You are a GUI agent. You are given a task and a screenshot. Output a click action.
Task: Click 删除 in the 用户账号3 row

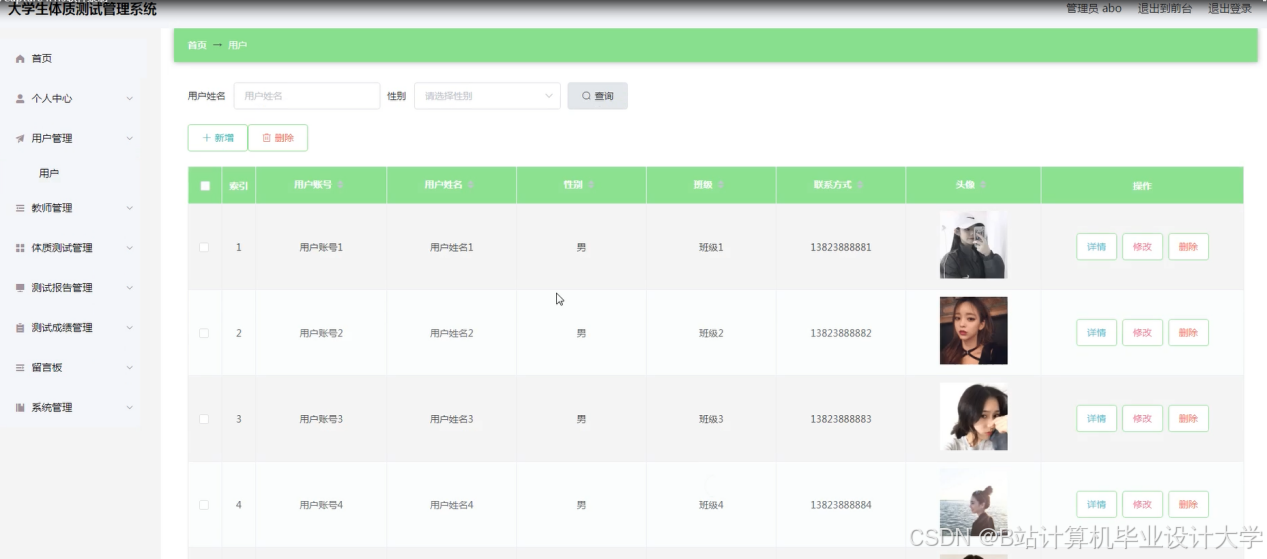1188,419
